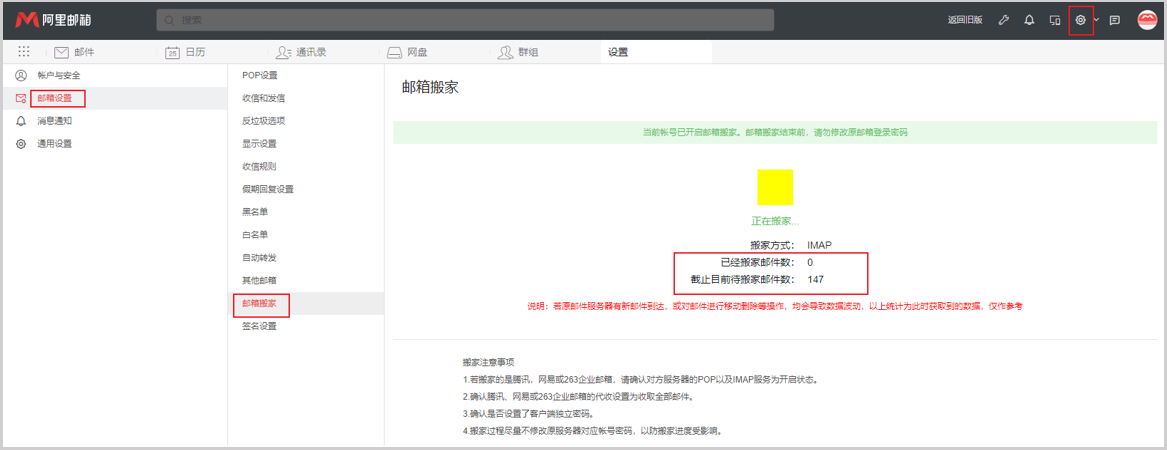Open the app grid launcher icon

coord(24,52)
